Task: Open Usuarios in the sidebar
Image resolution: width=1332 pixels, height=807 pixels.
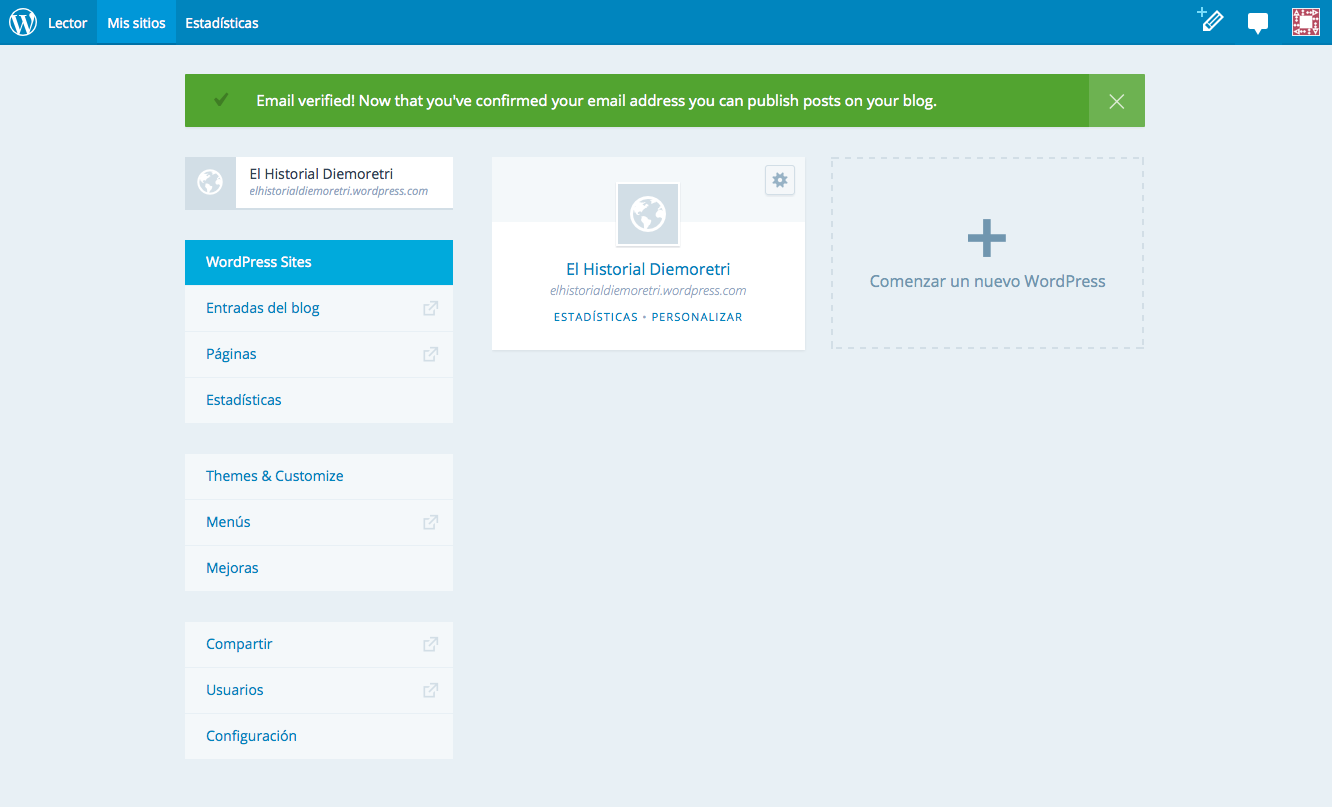Action: point(319,690)
